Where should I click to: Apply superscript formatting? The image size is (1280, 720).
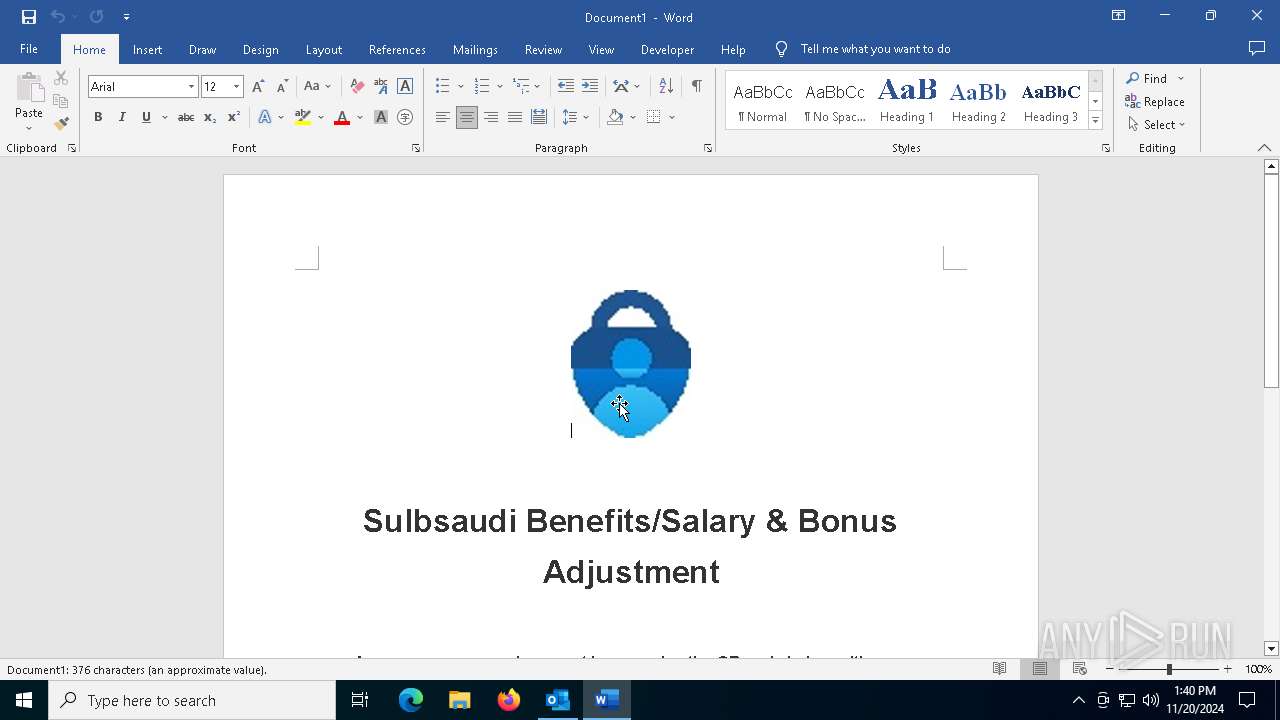tap(233, 117)
